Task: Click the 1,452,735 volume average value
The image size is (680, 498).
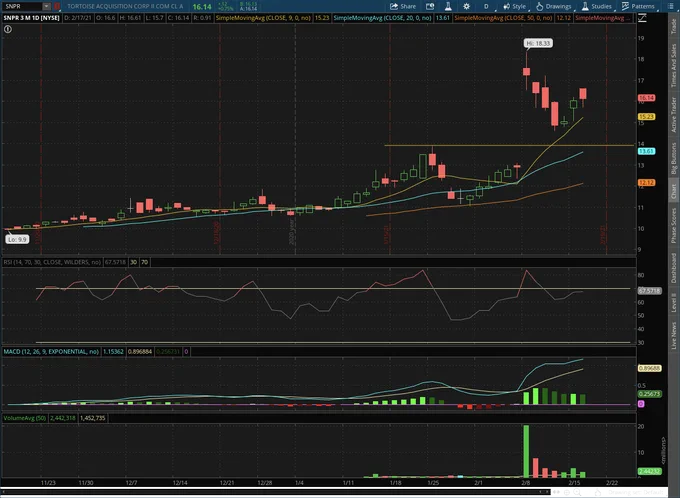Action: click(x=93, y=418)
